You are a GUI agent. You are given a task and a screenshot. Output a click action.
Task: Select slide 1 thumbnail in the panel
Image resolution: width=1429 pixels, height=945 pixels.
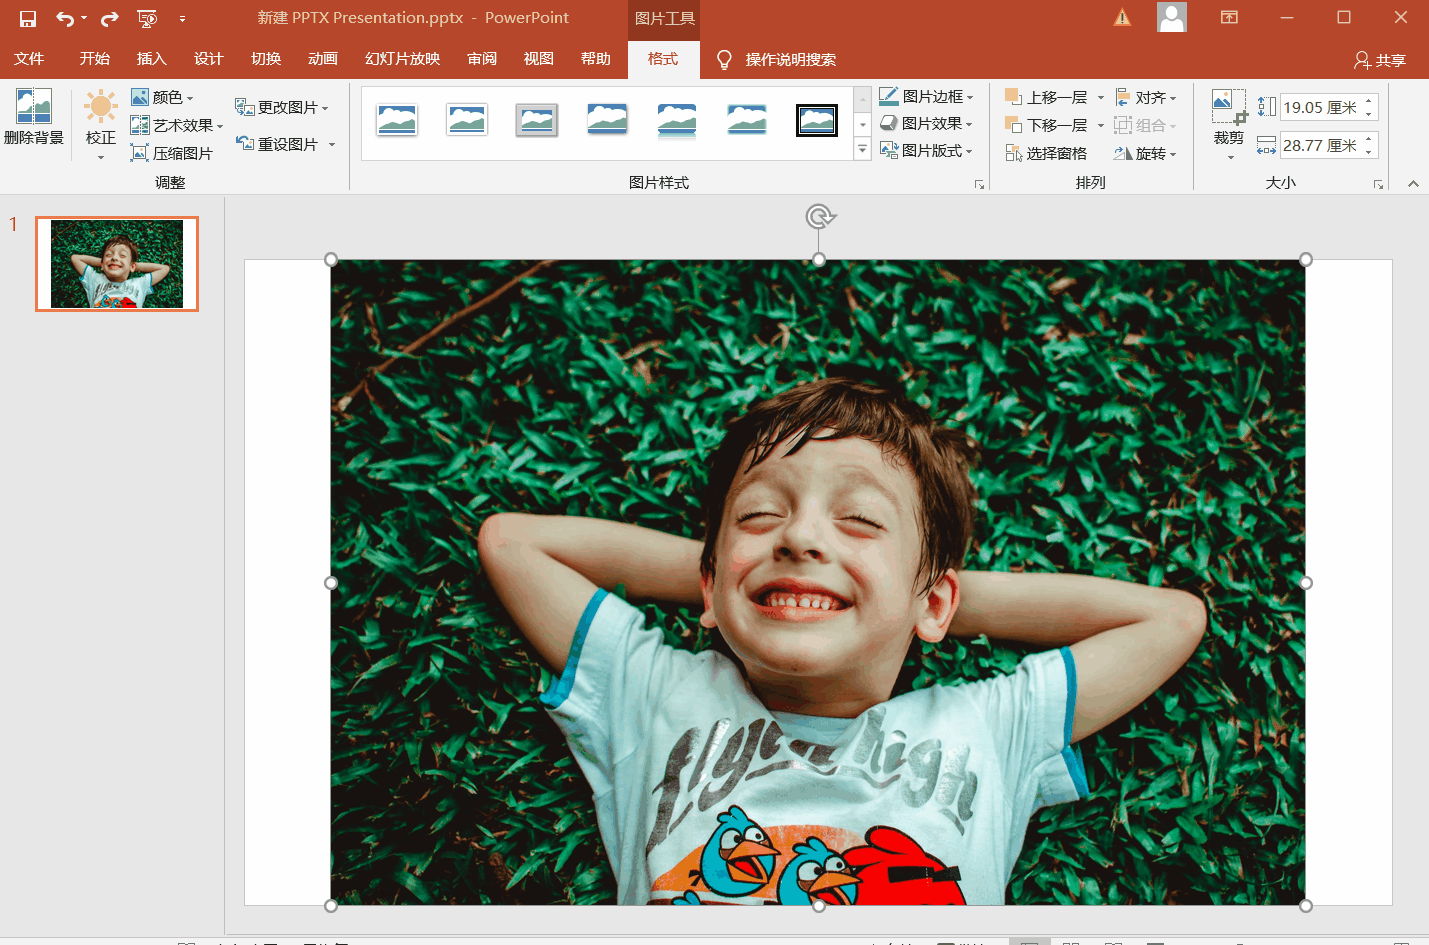117,264
